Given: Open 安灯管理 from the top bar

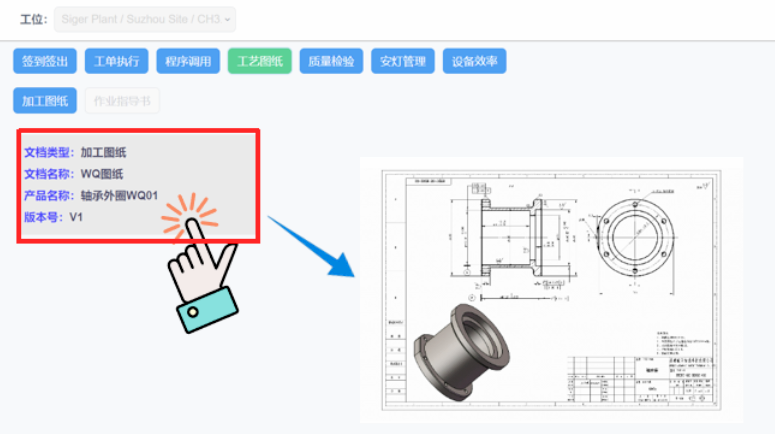Looking at the screenshot, I should click(402, 61).
